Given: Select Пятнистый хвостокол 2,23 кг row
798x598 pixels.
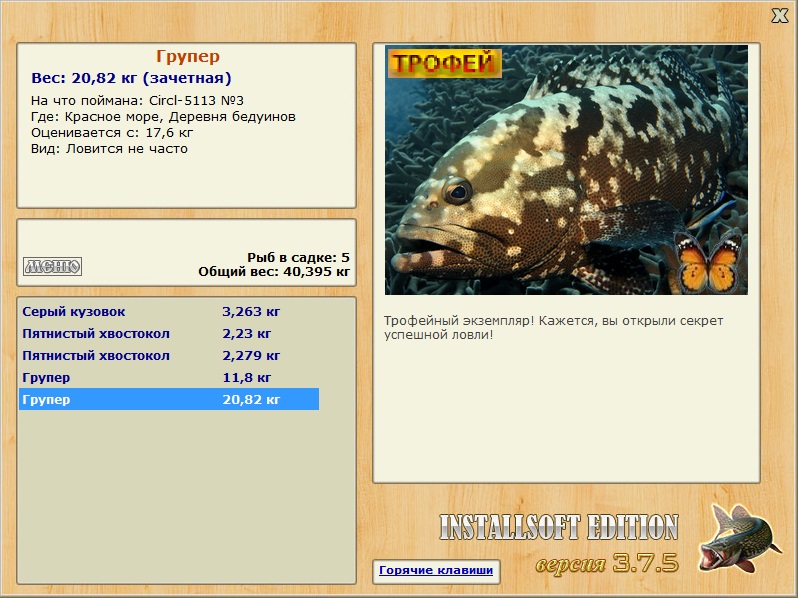Looking at the screenshot, I should coord(169,333).
